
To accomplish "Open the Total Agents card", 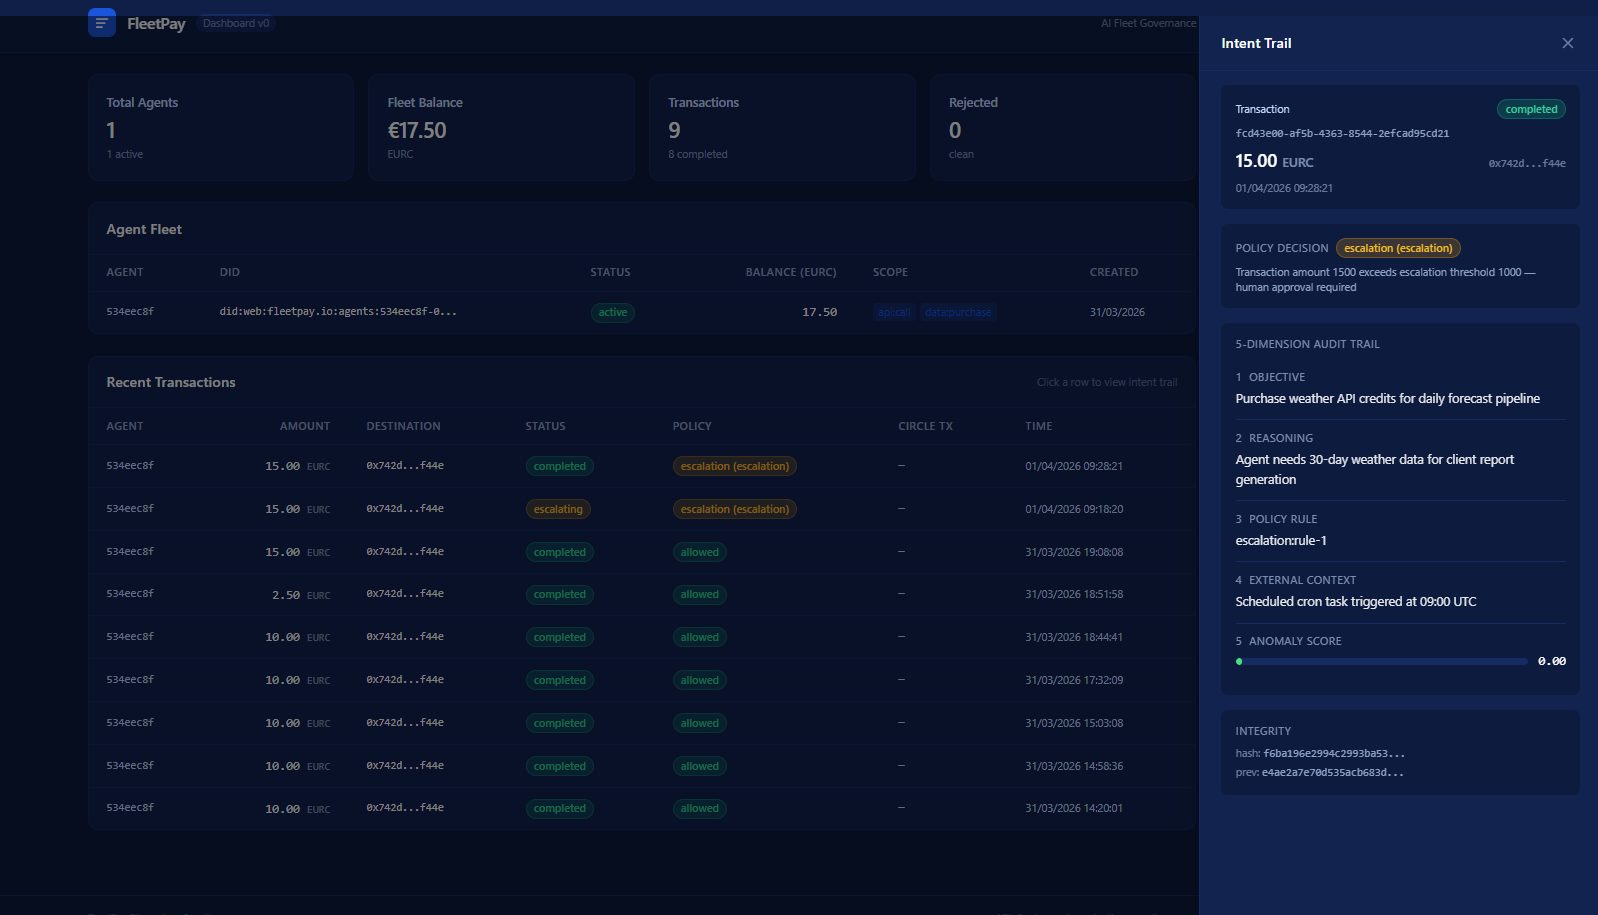I will pos(221,127).
